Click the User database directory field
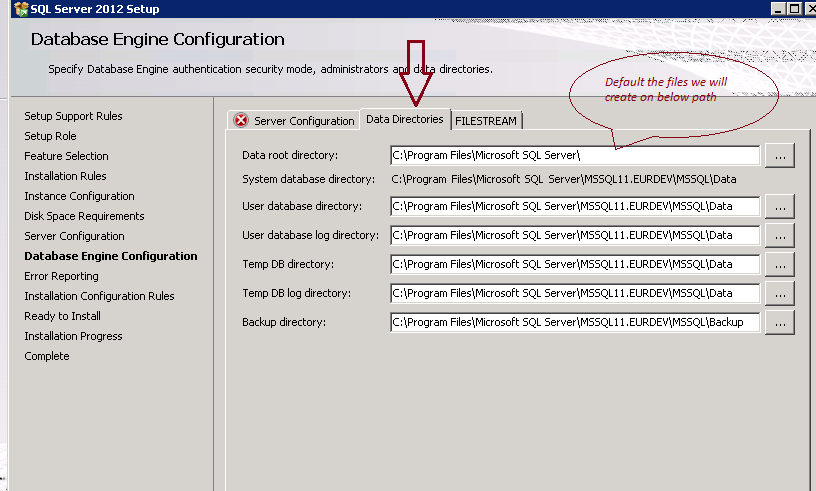Image resolution: width=816 pixels, height=491 pixels. point(575,206)
